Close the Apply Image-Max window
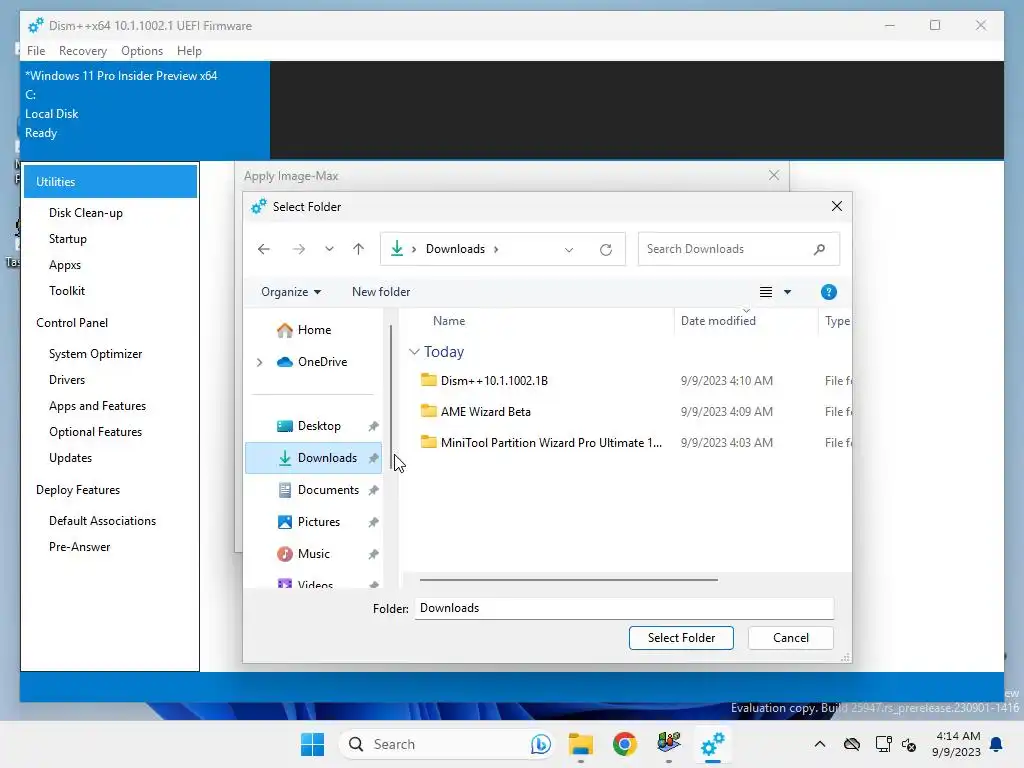Image resolution: width=1024 pixels, height=768 pixels. pyautogui.click(x=774, y=176)
